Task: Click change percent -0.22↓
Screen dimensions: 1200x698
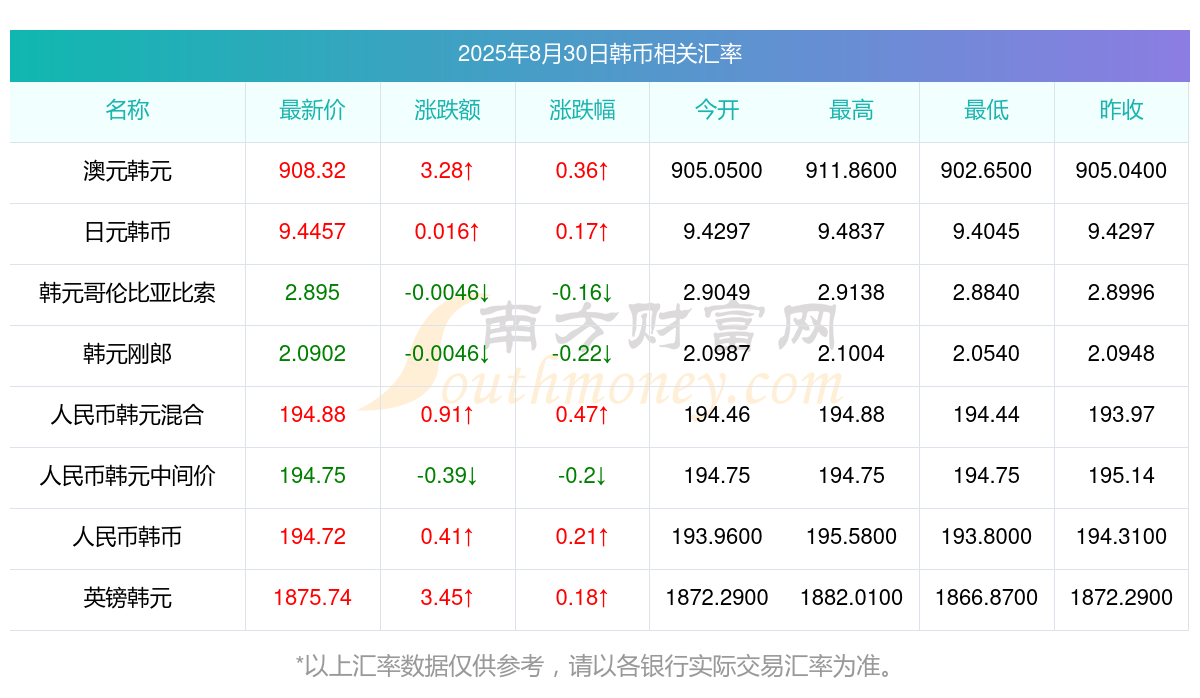Action: pyautogui.click(x=583, y=354)
